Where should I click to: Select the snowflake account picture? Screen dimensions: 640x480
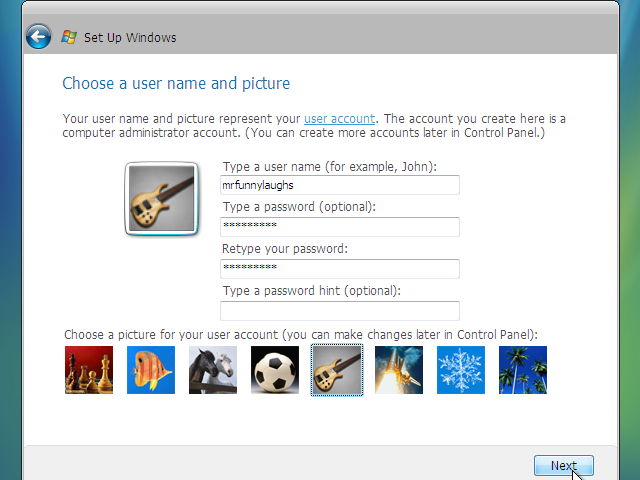pyautogui.click(x=461, y=370)
